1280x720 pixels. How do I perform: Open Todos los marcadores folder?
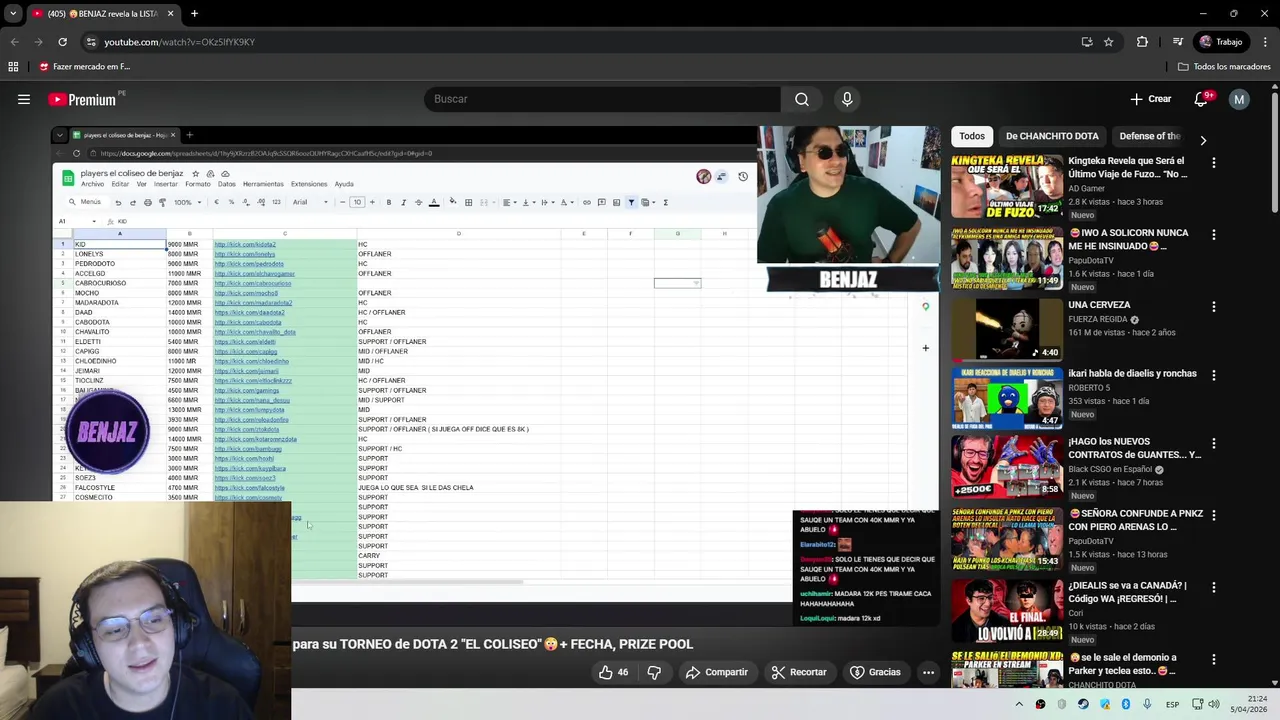click(1224, 67)
